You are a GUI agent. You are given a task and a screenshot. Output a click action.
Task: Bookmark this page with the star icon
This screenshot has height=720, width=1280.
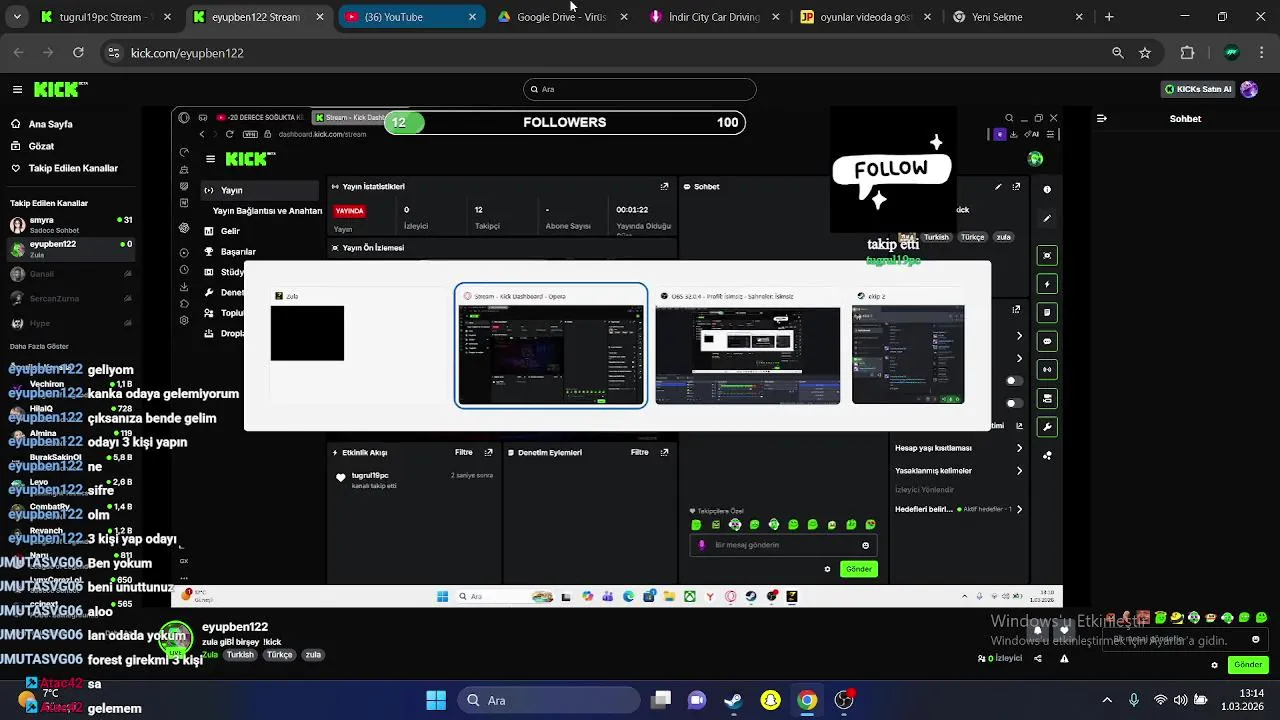[x=1145, y=53]
